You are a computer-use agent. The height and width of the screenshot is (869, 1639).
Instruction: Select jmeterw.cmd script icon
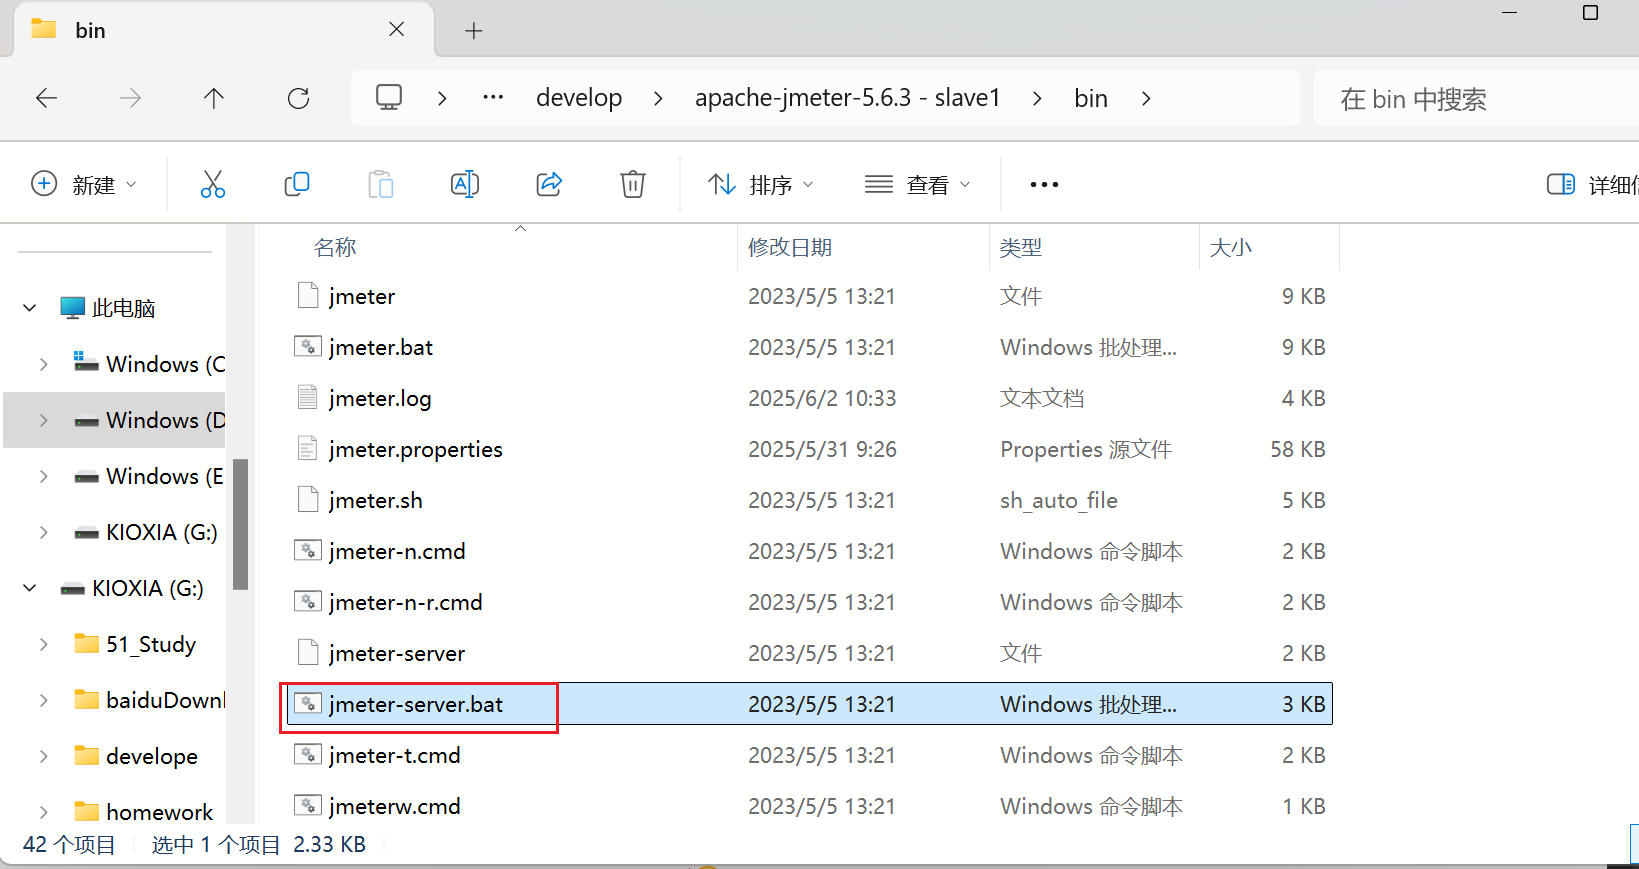point(308,806)
